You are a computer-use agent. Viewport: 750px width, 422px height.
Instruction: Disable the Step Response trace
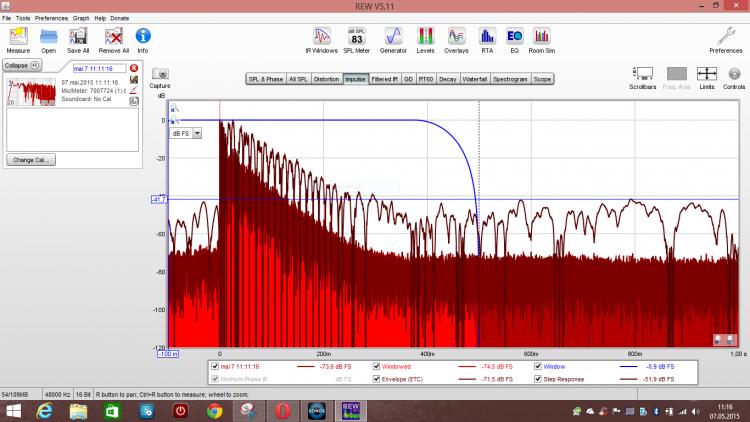point(538,380)
